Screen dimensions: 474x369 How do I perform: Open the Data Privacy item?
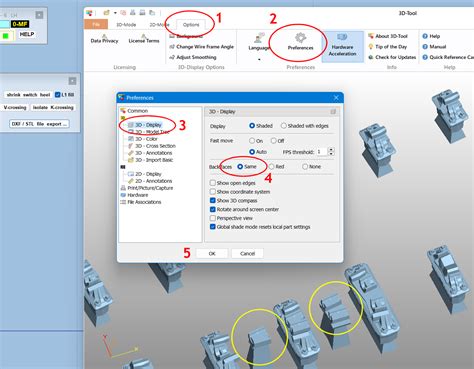[x=104, y=39]
